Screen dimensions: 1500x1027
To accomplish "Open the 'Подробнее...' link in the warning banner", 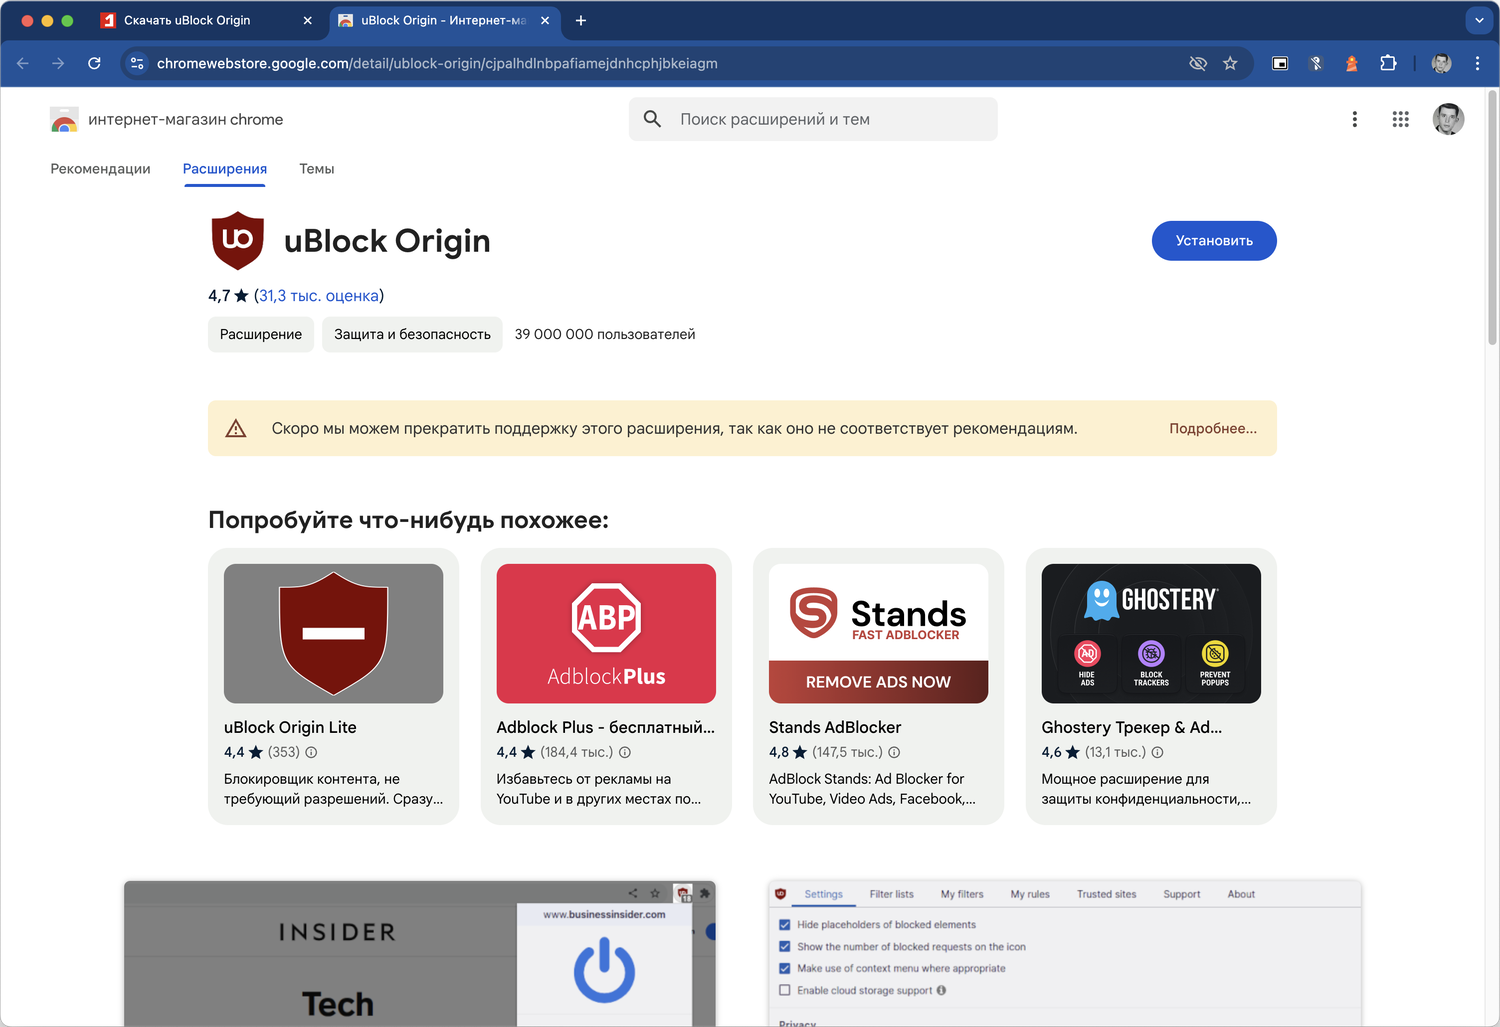I will (x=1213, y=428).
